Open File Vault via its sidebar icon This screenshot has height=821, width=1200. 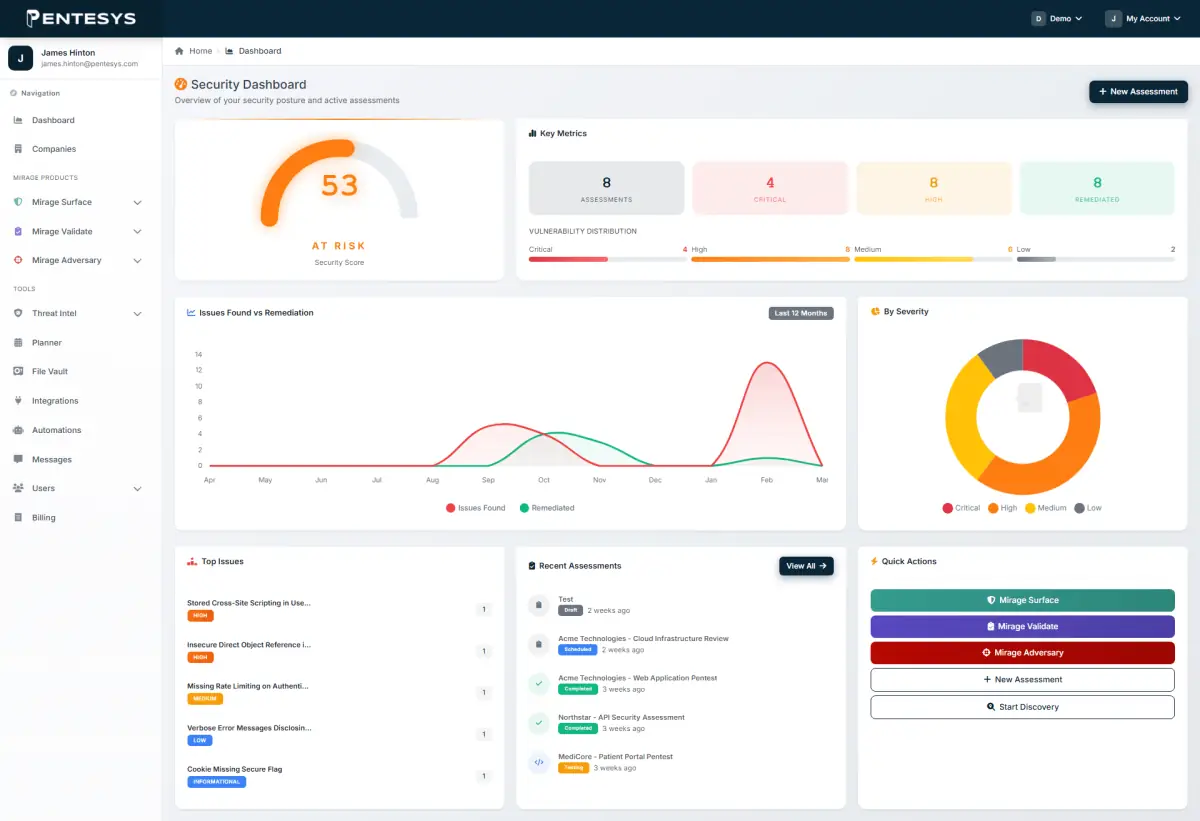19,371
